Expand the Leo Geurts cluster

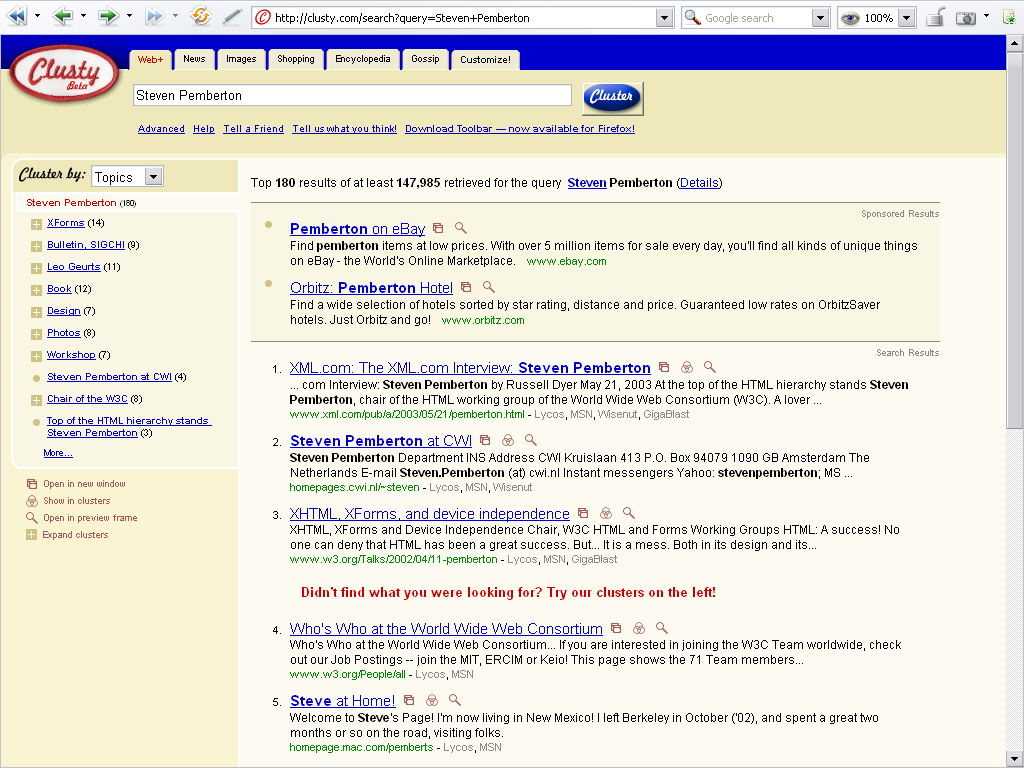point(36,268)
